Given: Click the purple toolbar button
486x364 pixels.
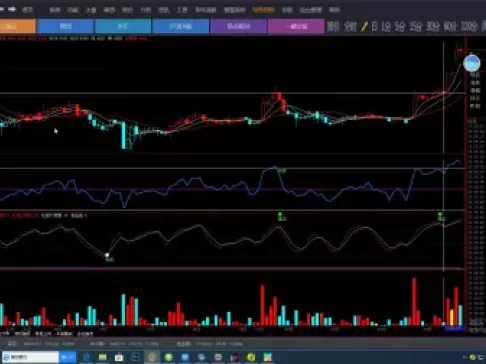Looking at the screenshot, I should pos(238,26).
